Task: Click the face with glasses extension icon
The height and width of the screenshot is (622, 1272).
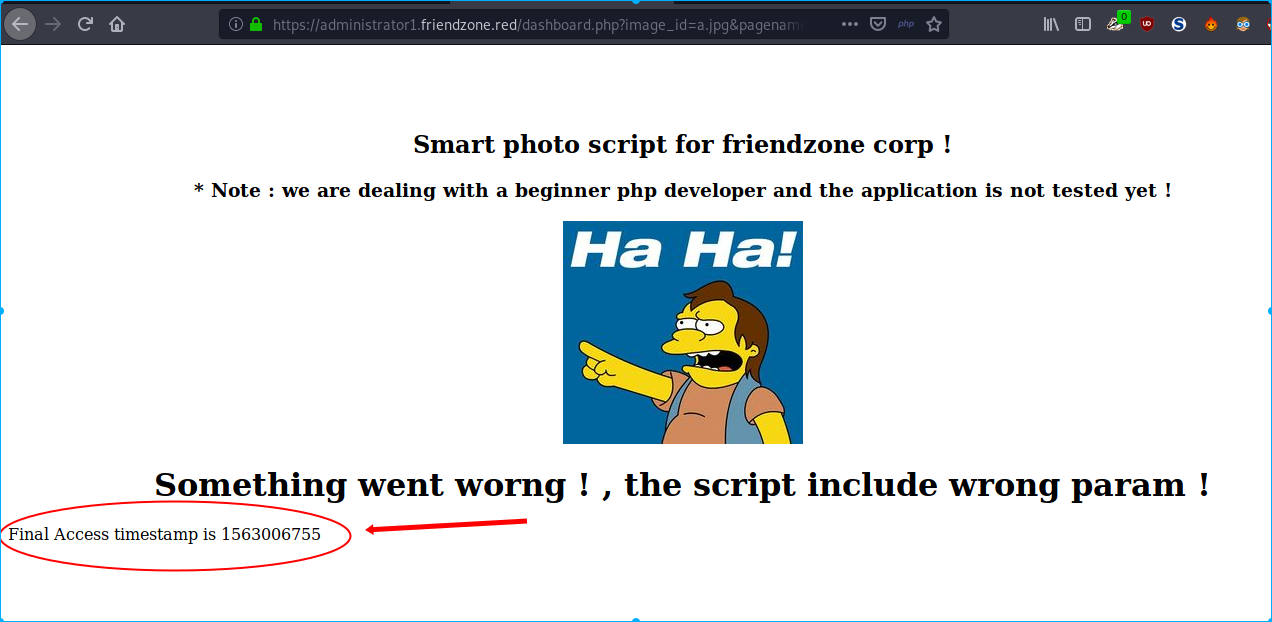Action: click(1243, 24)
